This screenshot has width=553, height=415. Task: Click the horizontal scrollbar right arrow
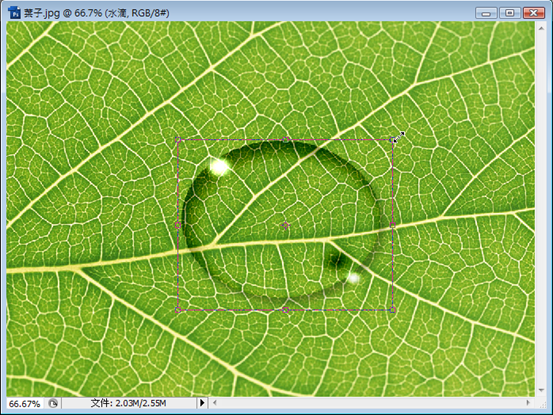(x=528, y=403)
